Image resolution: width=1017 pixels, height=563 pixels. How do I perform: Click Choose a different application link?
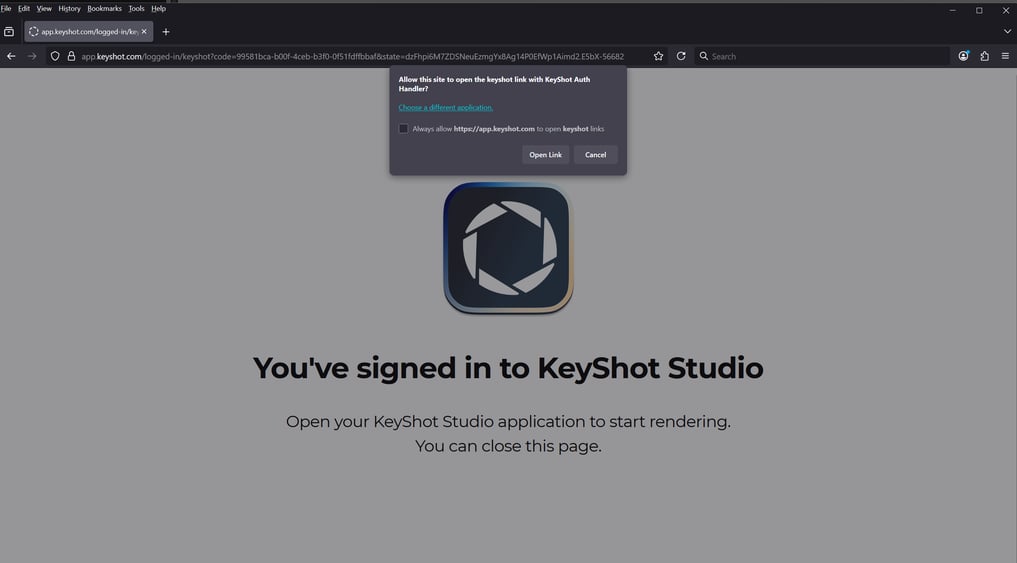pyautogui.click(x=445, y=107)
